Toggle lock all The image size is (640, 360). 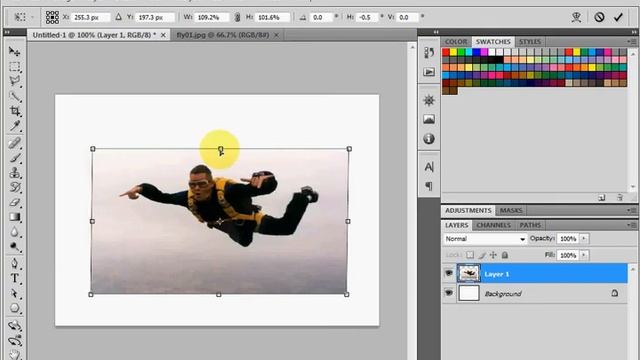click(505, 255)
